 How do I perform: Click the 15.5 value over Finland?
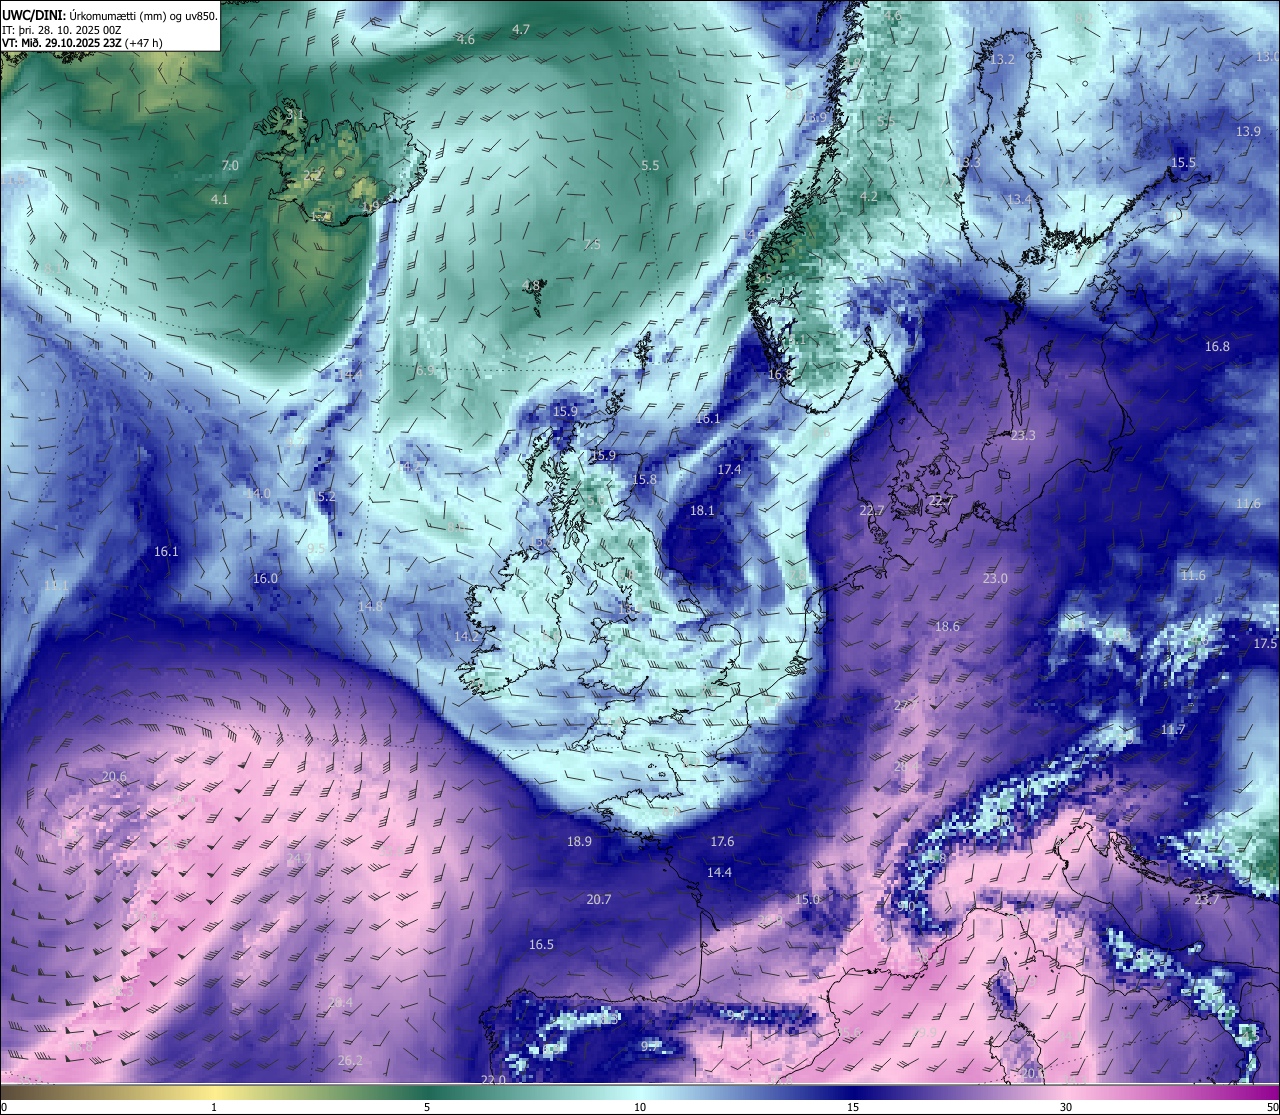click(x=1183, y=163)
